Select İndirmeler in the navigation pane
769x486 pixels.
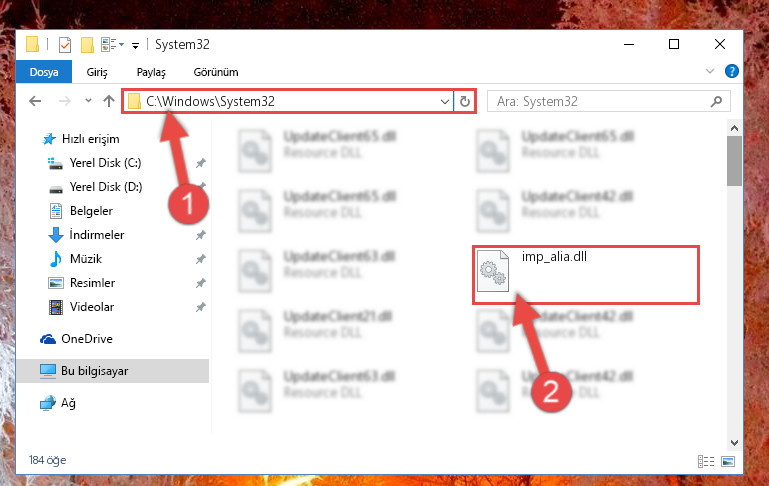click(x=97, y=235)
